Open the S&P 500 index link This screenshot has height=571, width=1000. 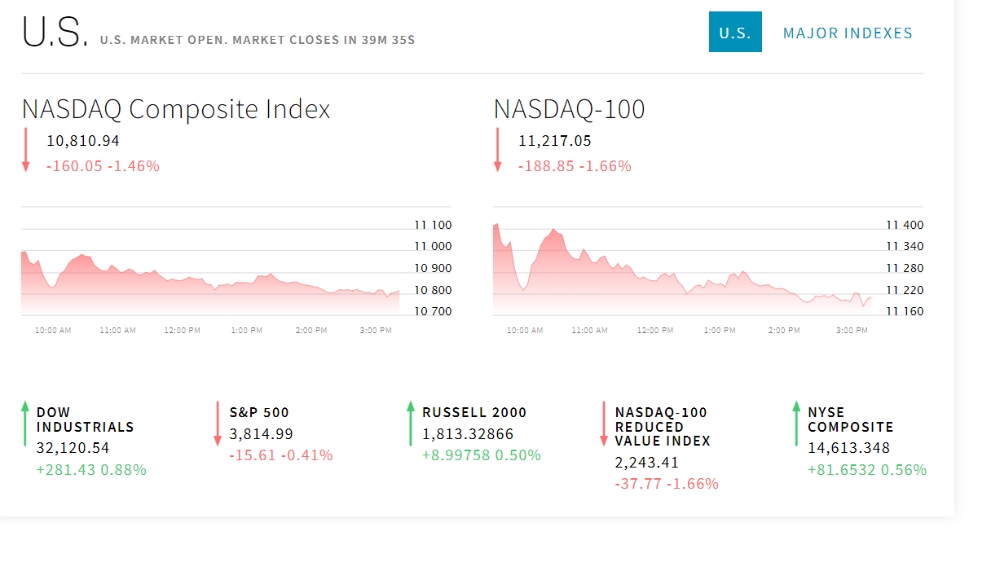tap(259, 412)
